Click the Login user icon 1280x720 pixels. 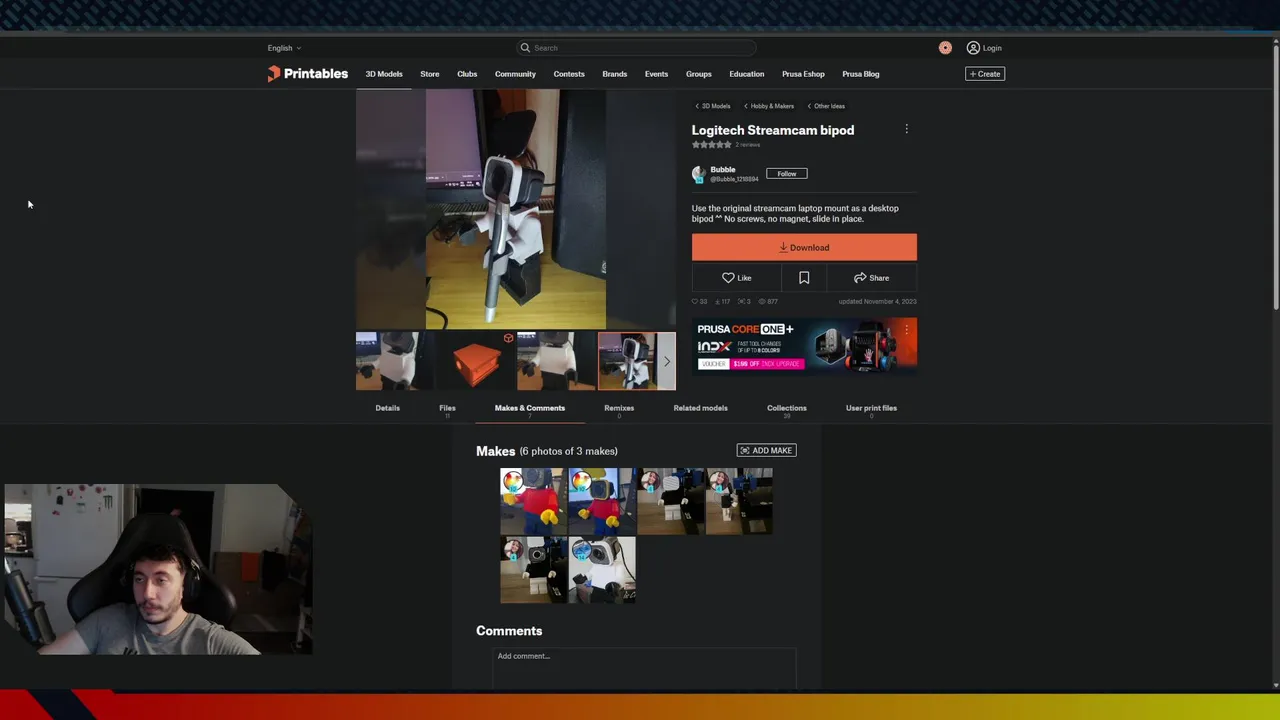pyautogui.click(x=973, y=48)
